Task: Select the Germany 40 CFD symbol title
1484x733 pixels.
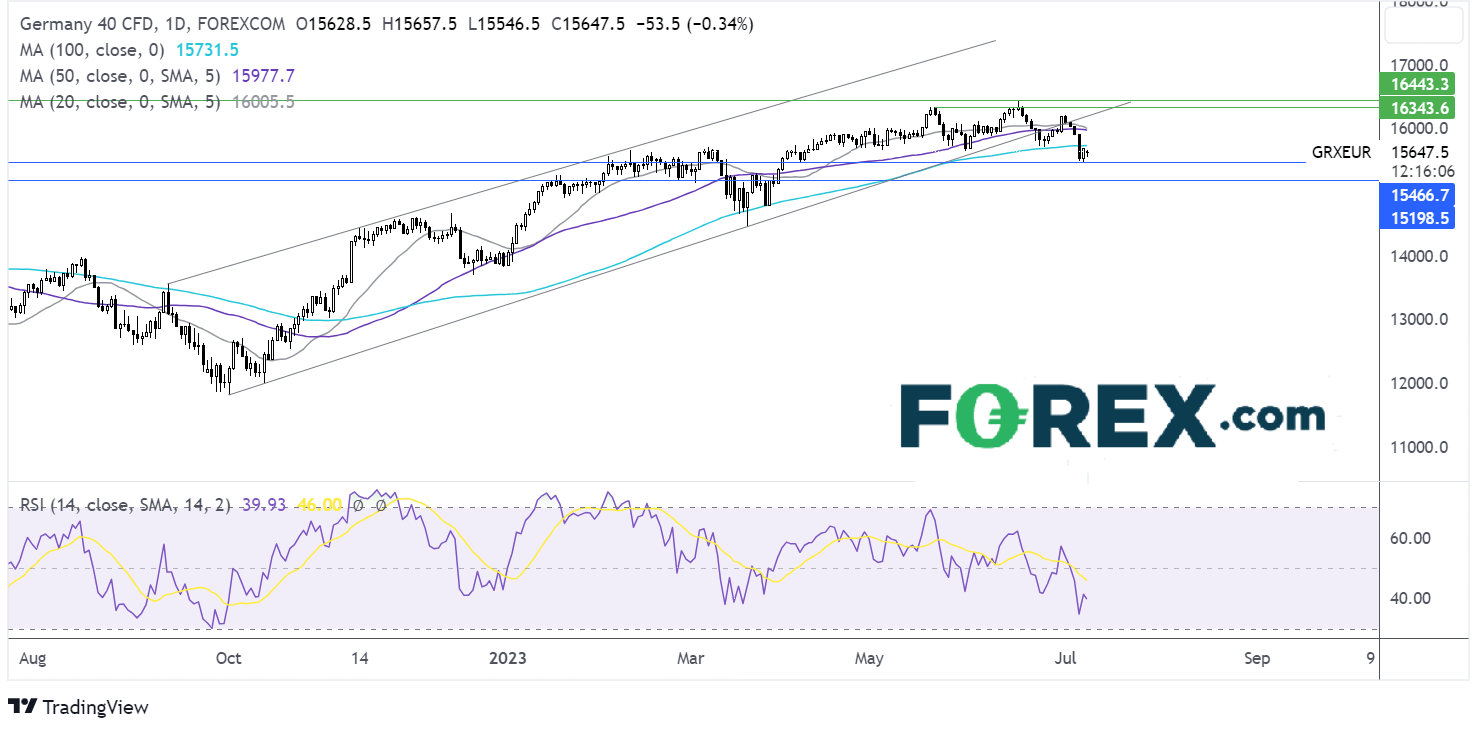Action: (x=90, y=23)
